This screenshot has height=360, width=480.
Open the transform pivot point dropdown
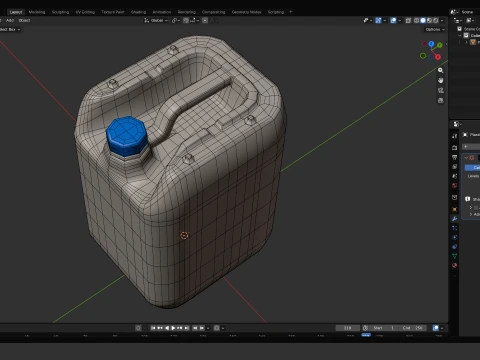click(176, 20)
